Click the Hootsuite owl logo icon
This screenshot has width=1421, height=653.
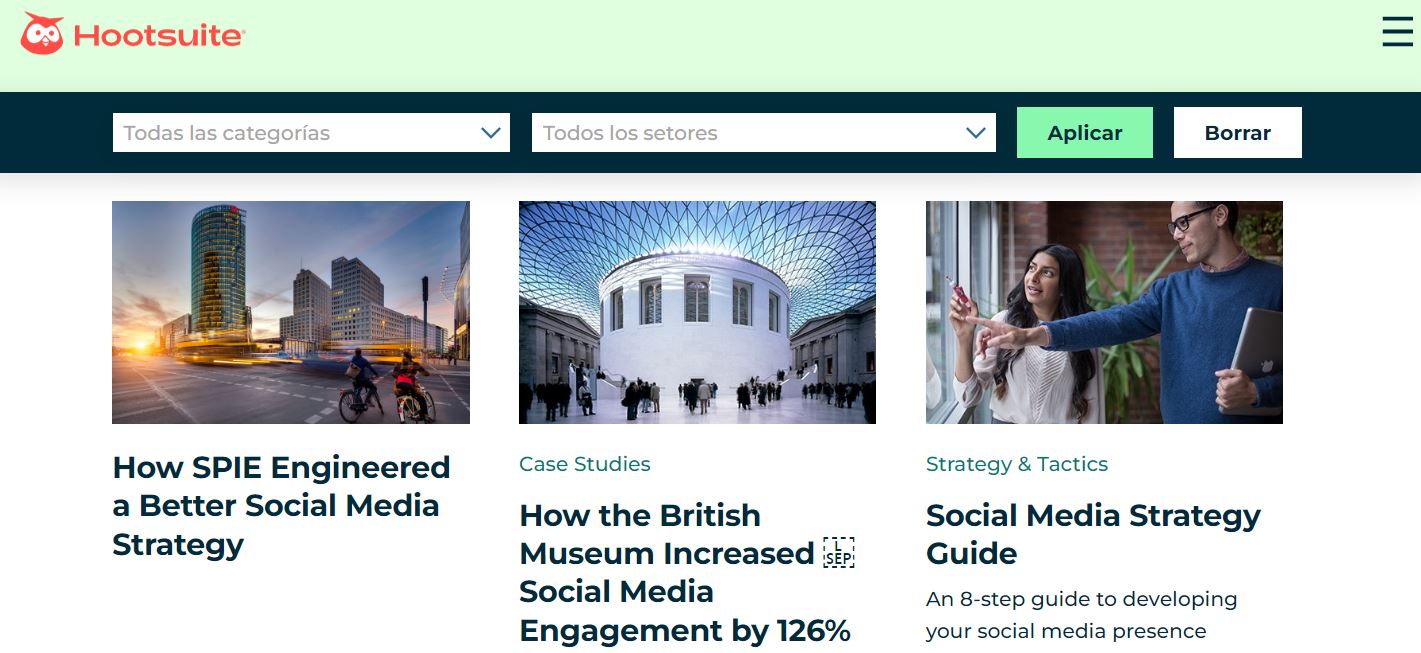(x=42, y=34)
